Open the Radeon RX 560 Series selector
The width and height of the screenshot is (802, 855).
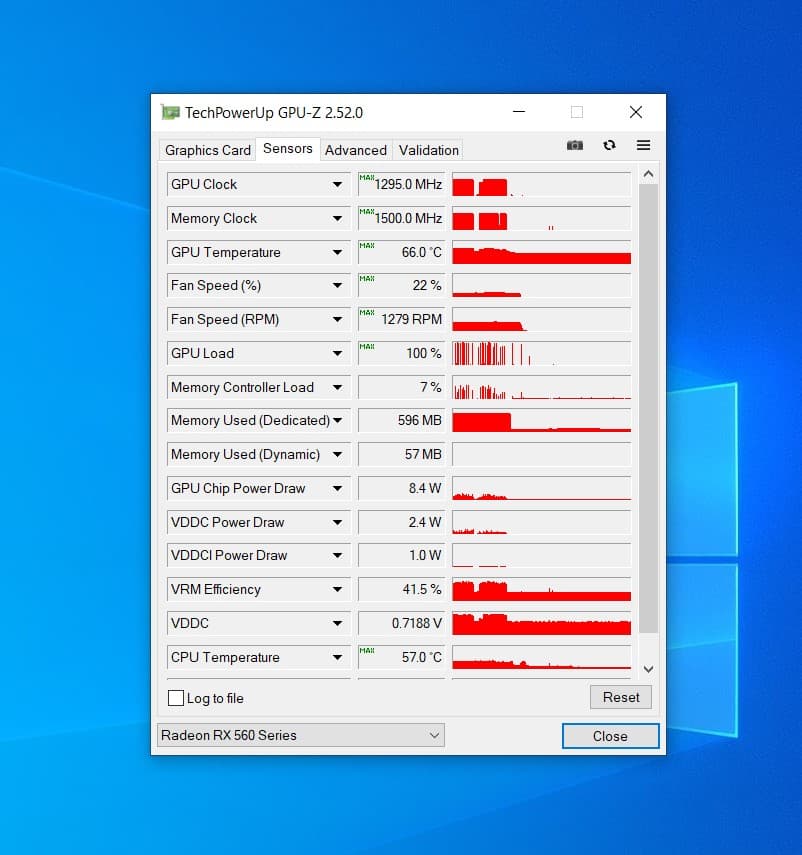(x=300, y=735)
